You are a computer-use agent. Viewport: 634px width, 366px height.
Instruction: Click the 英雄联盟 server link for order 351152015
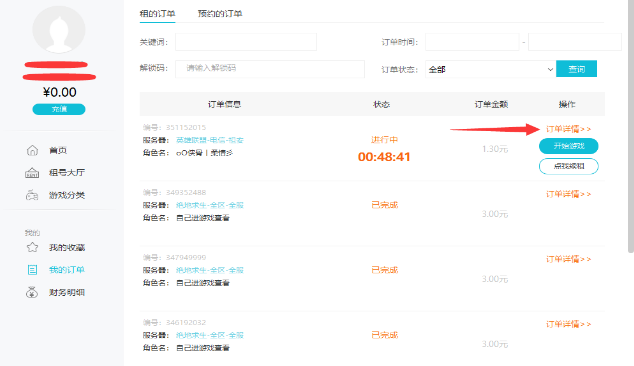pos(210,140)
